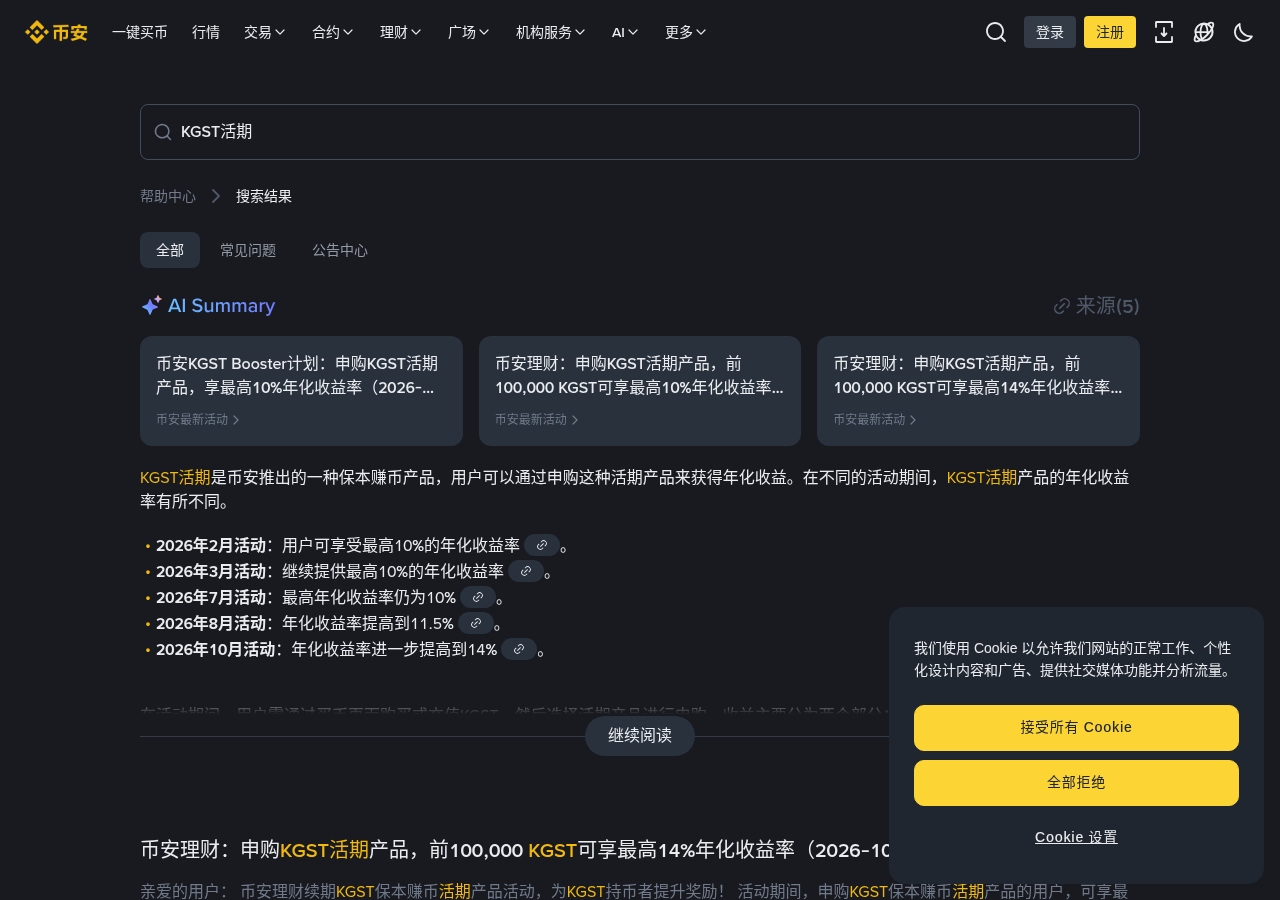
Task: Select the 全部 tab
Action: 170,250
